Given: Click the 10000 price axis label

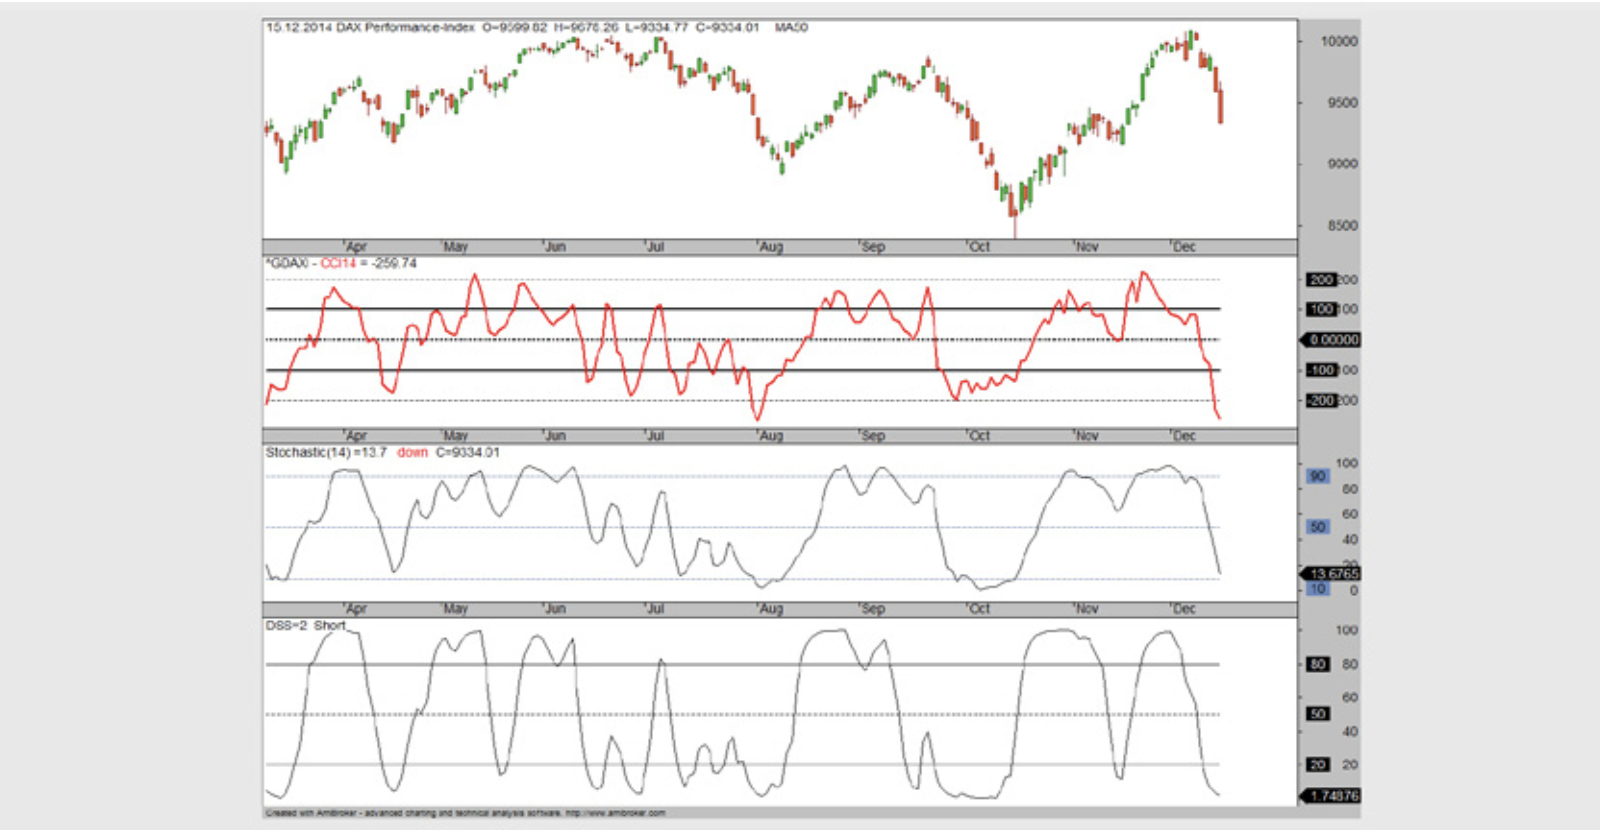Looking at the screenshot, I should pos(1339,42).
